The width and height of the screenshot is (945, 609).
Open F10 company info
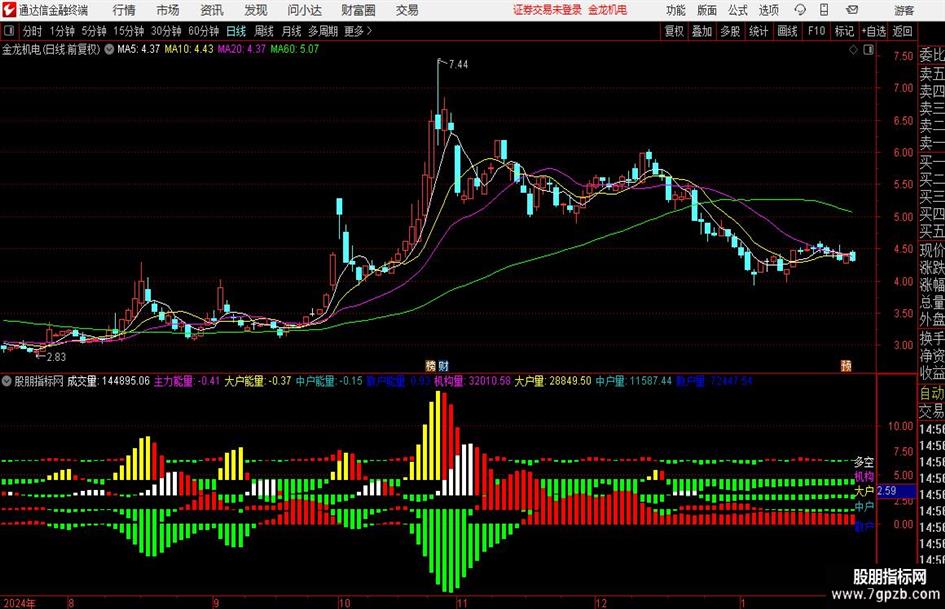817,31
